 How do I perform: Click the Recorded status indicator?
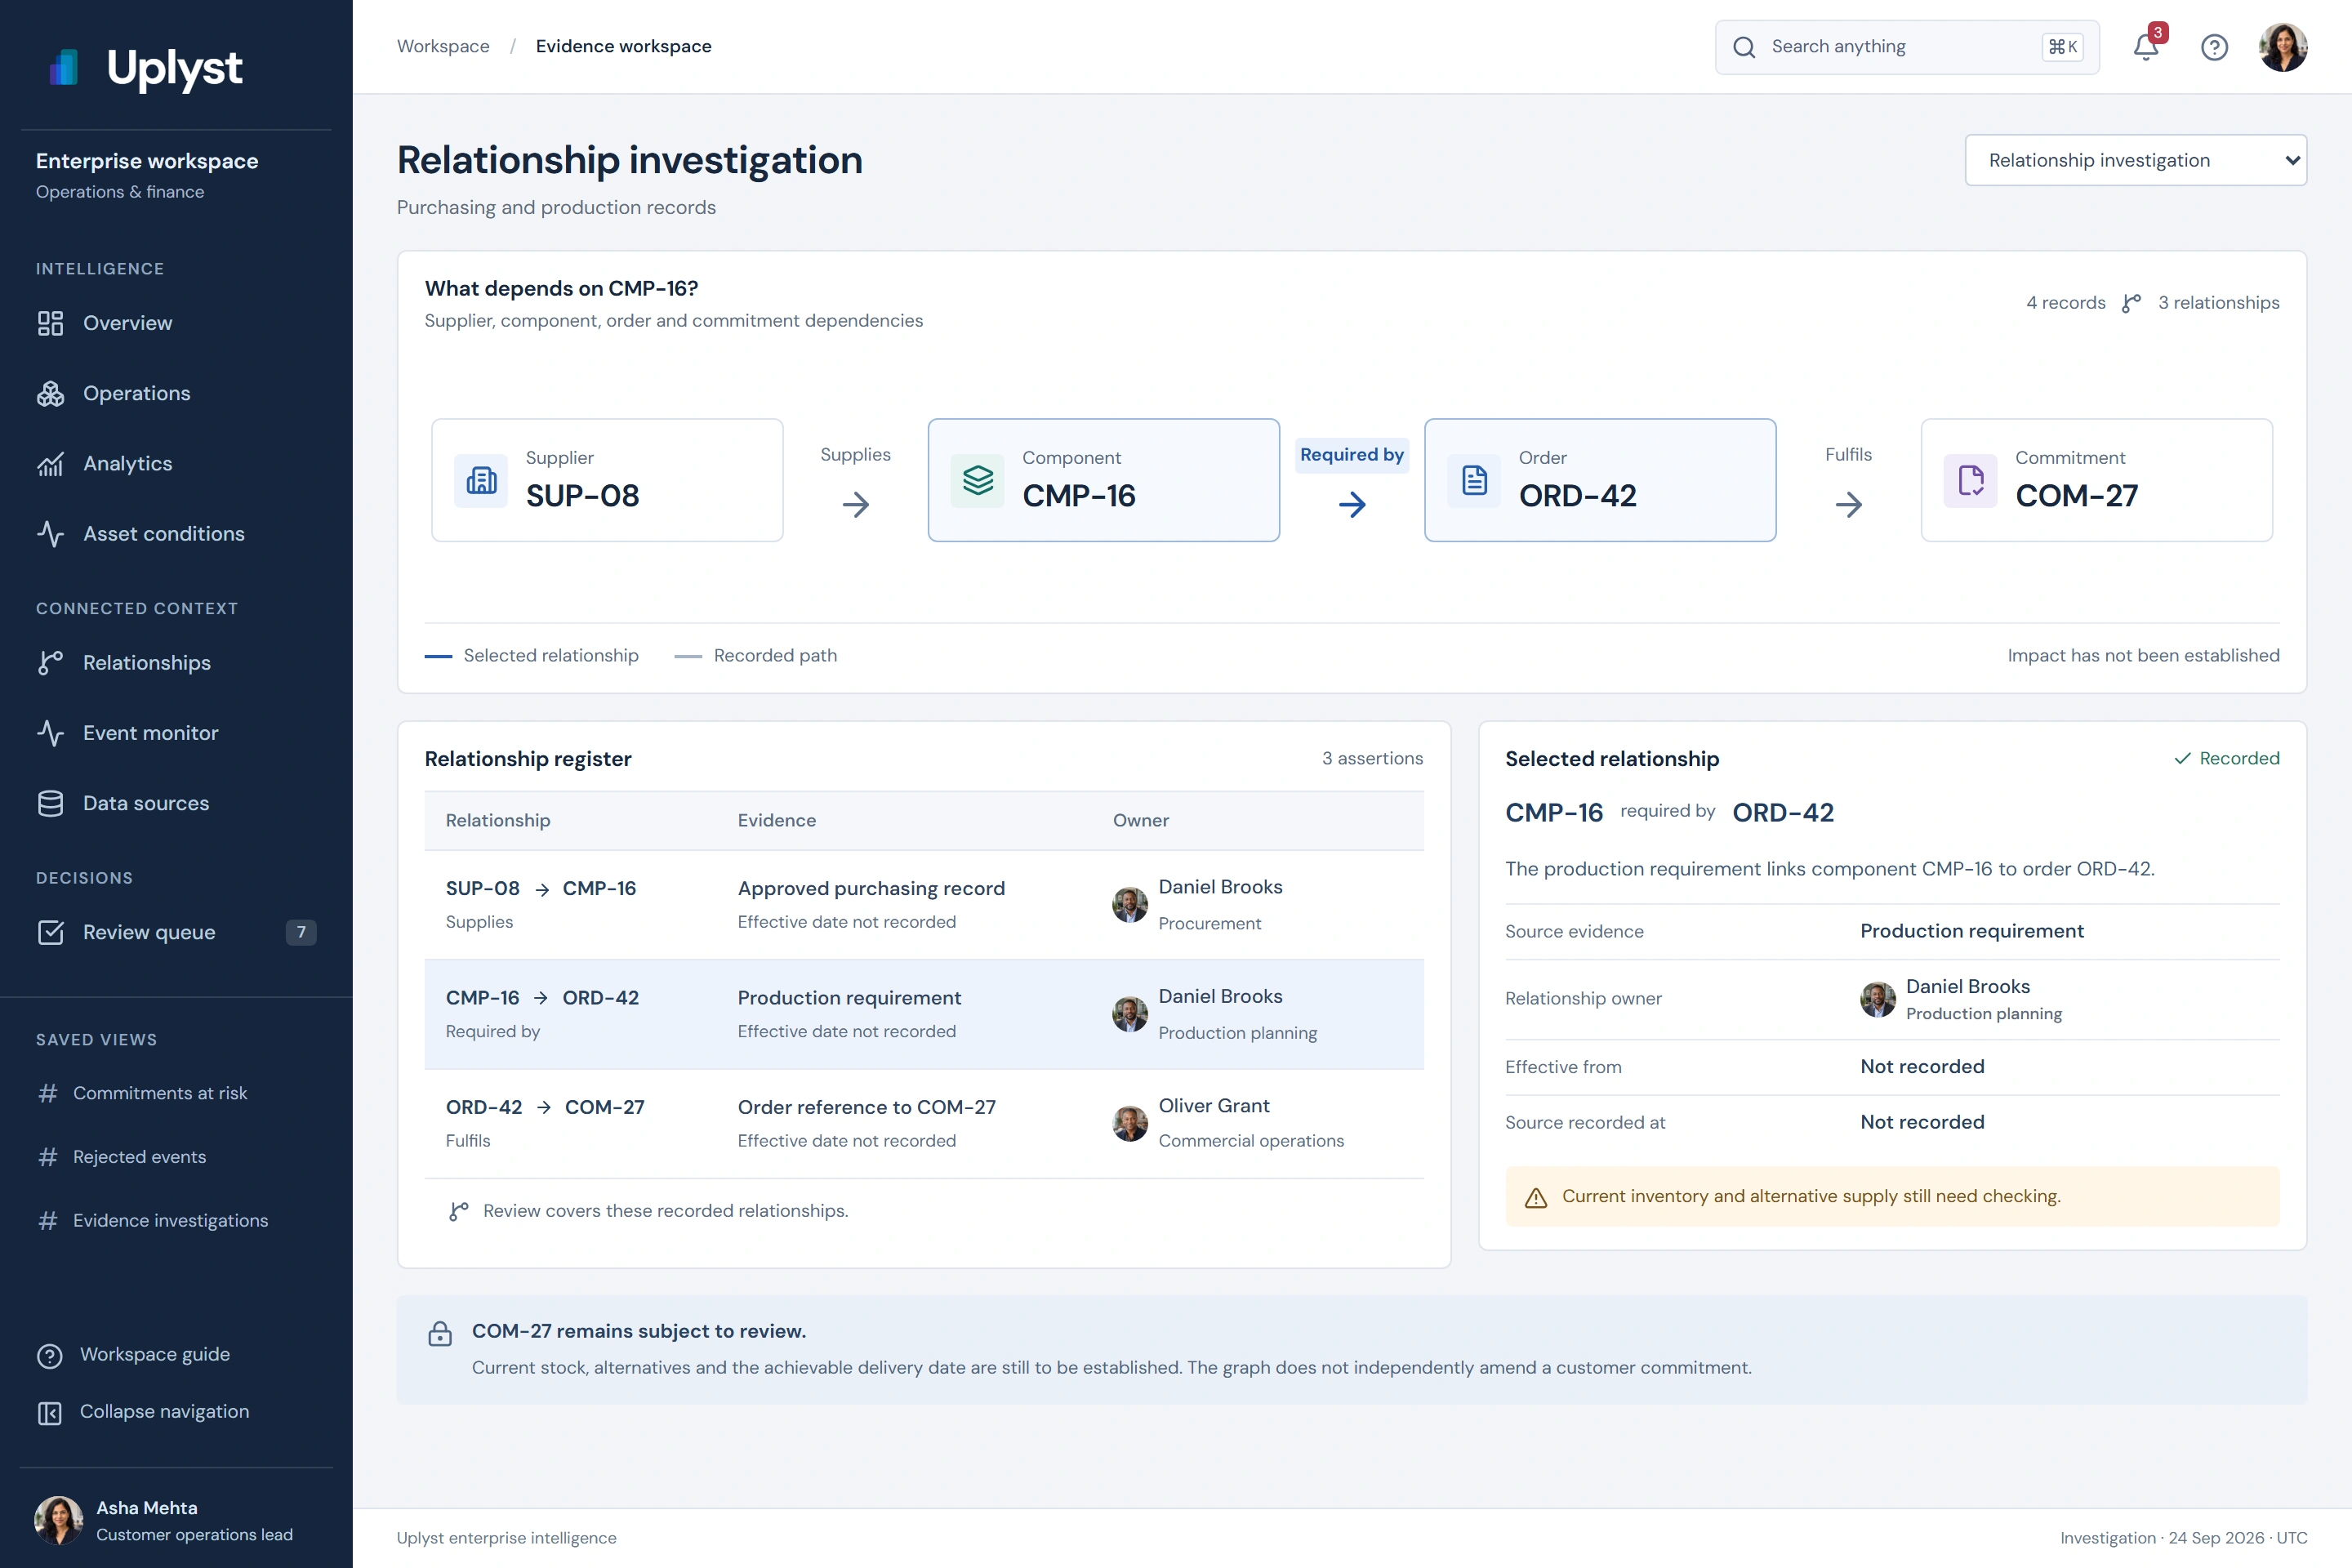click(2227, 758)
